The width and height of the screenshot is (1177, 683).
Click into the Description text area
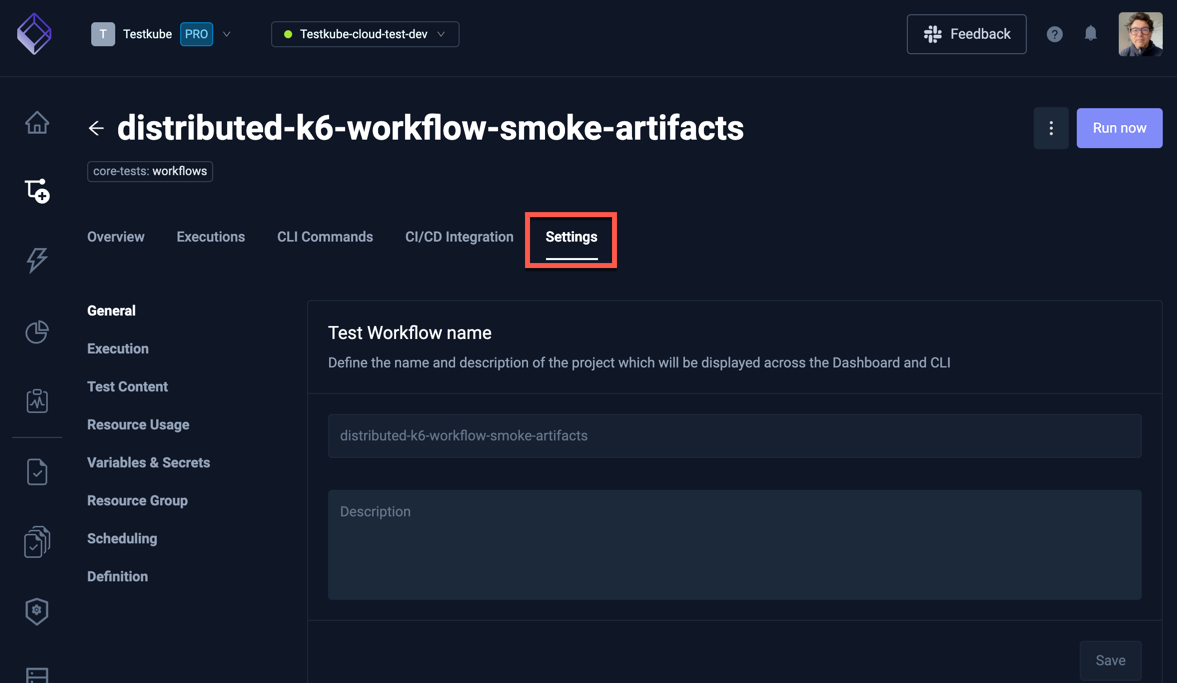[734, 545]
